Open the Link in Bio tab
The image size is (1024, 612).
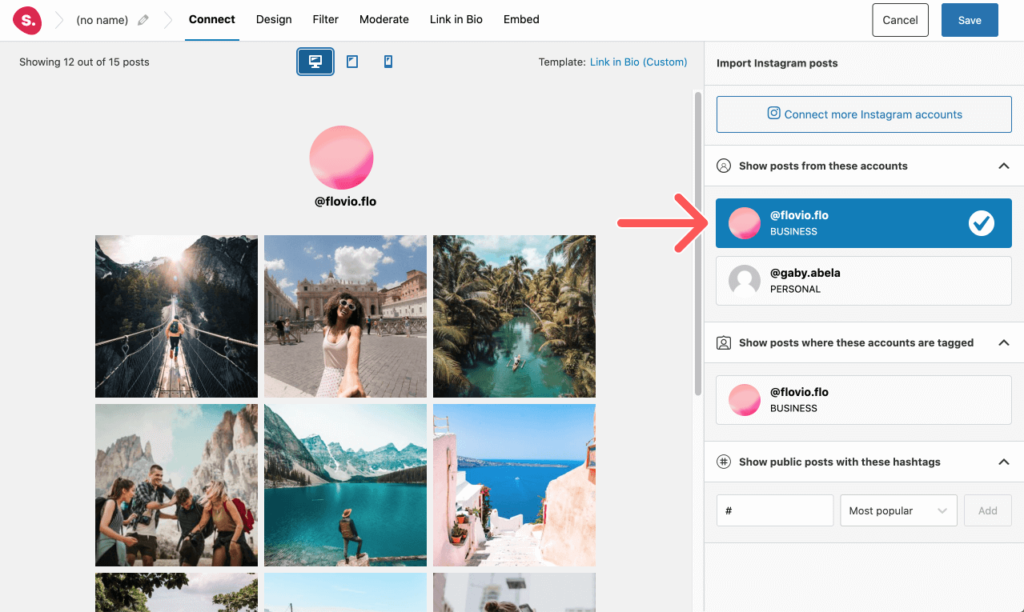click(456, 20)
